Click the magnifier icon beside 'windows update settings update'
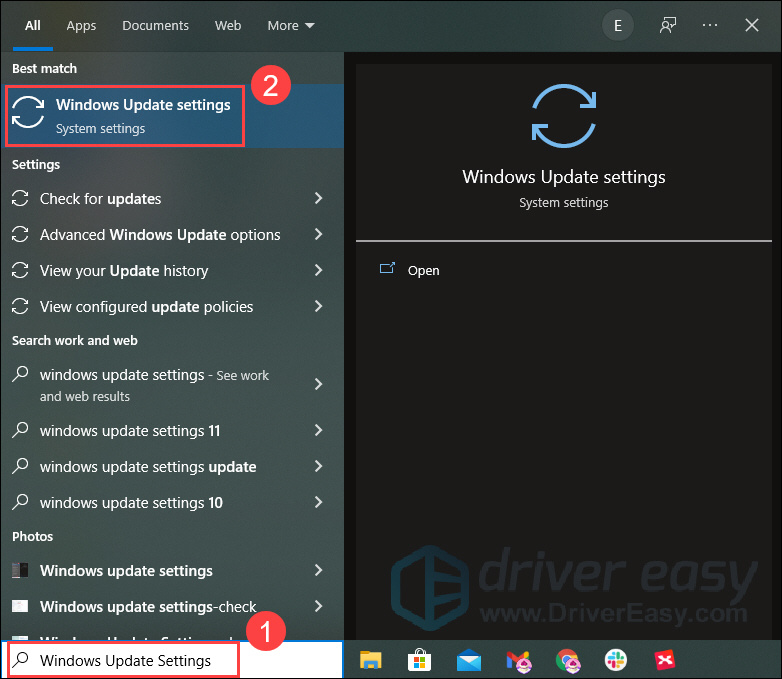The image size is (782, 679). coord(20,465)
